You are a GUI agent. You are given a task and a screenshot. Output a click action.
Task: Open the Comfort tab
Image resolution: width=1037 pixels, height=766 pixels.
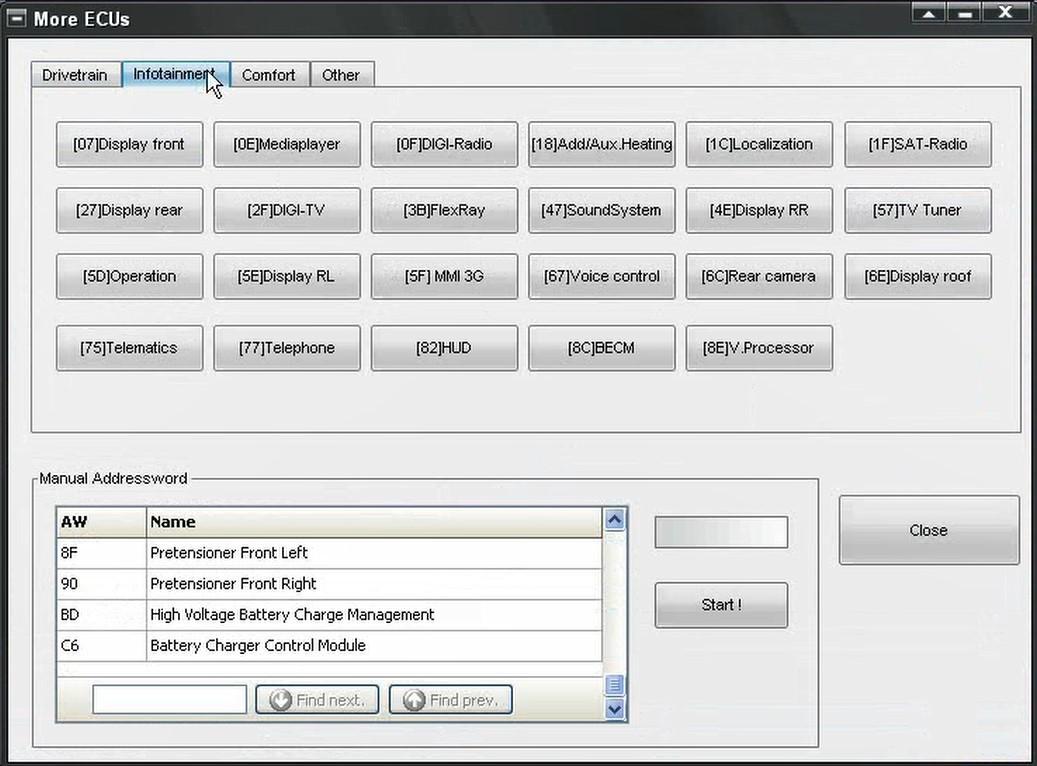click(268, 75)
